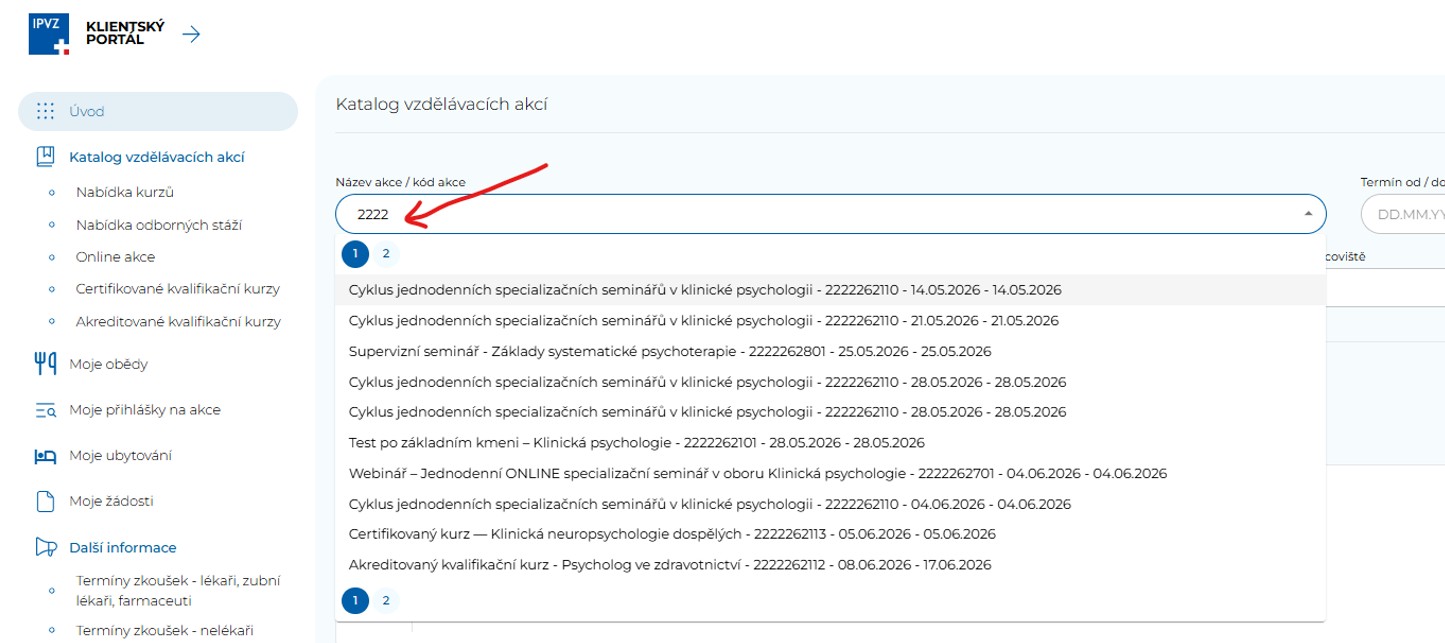The image size is (1445, 643).
Task: Open Online akce link
Action: 115,257
